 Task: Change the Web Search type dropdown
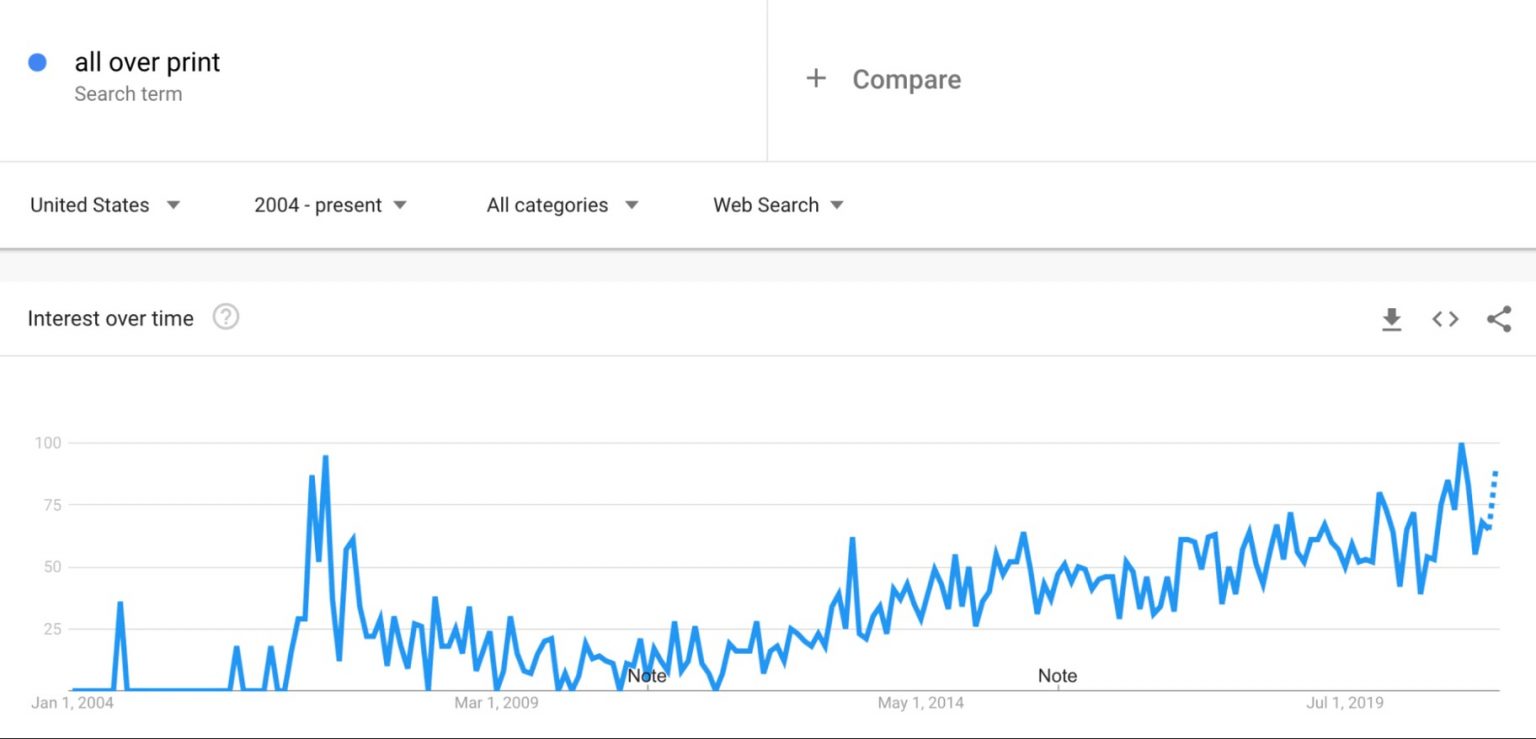click(778, 205)
